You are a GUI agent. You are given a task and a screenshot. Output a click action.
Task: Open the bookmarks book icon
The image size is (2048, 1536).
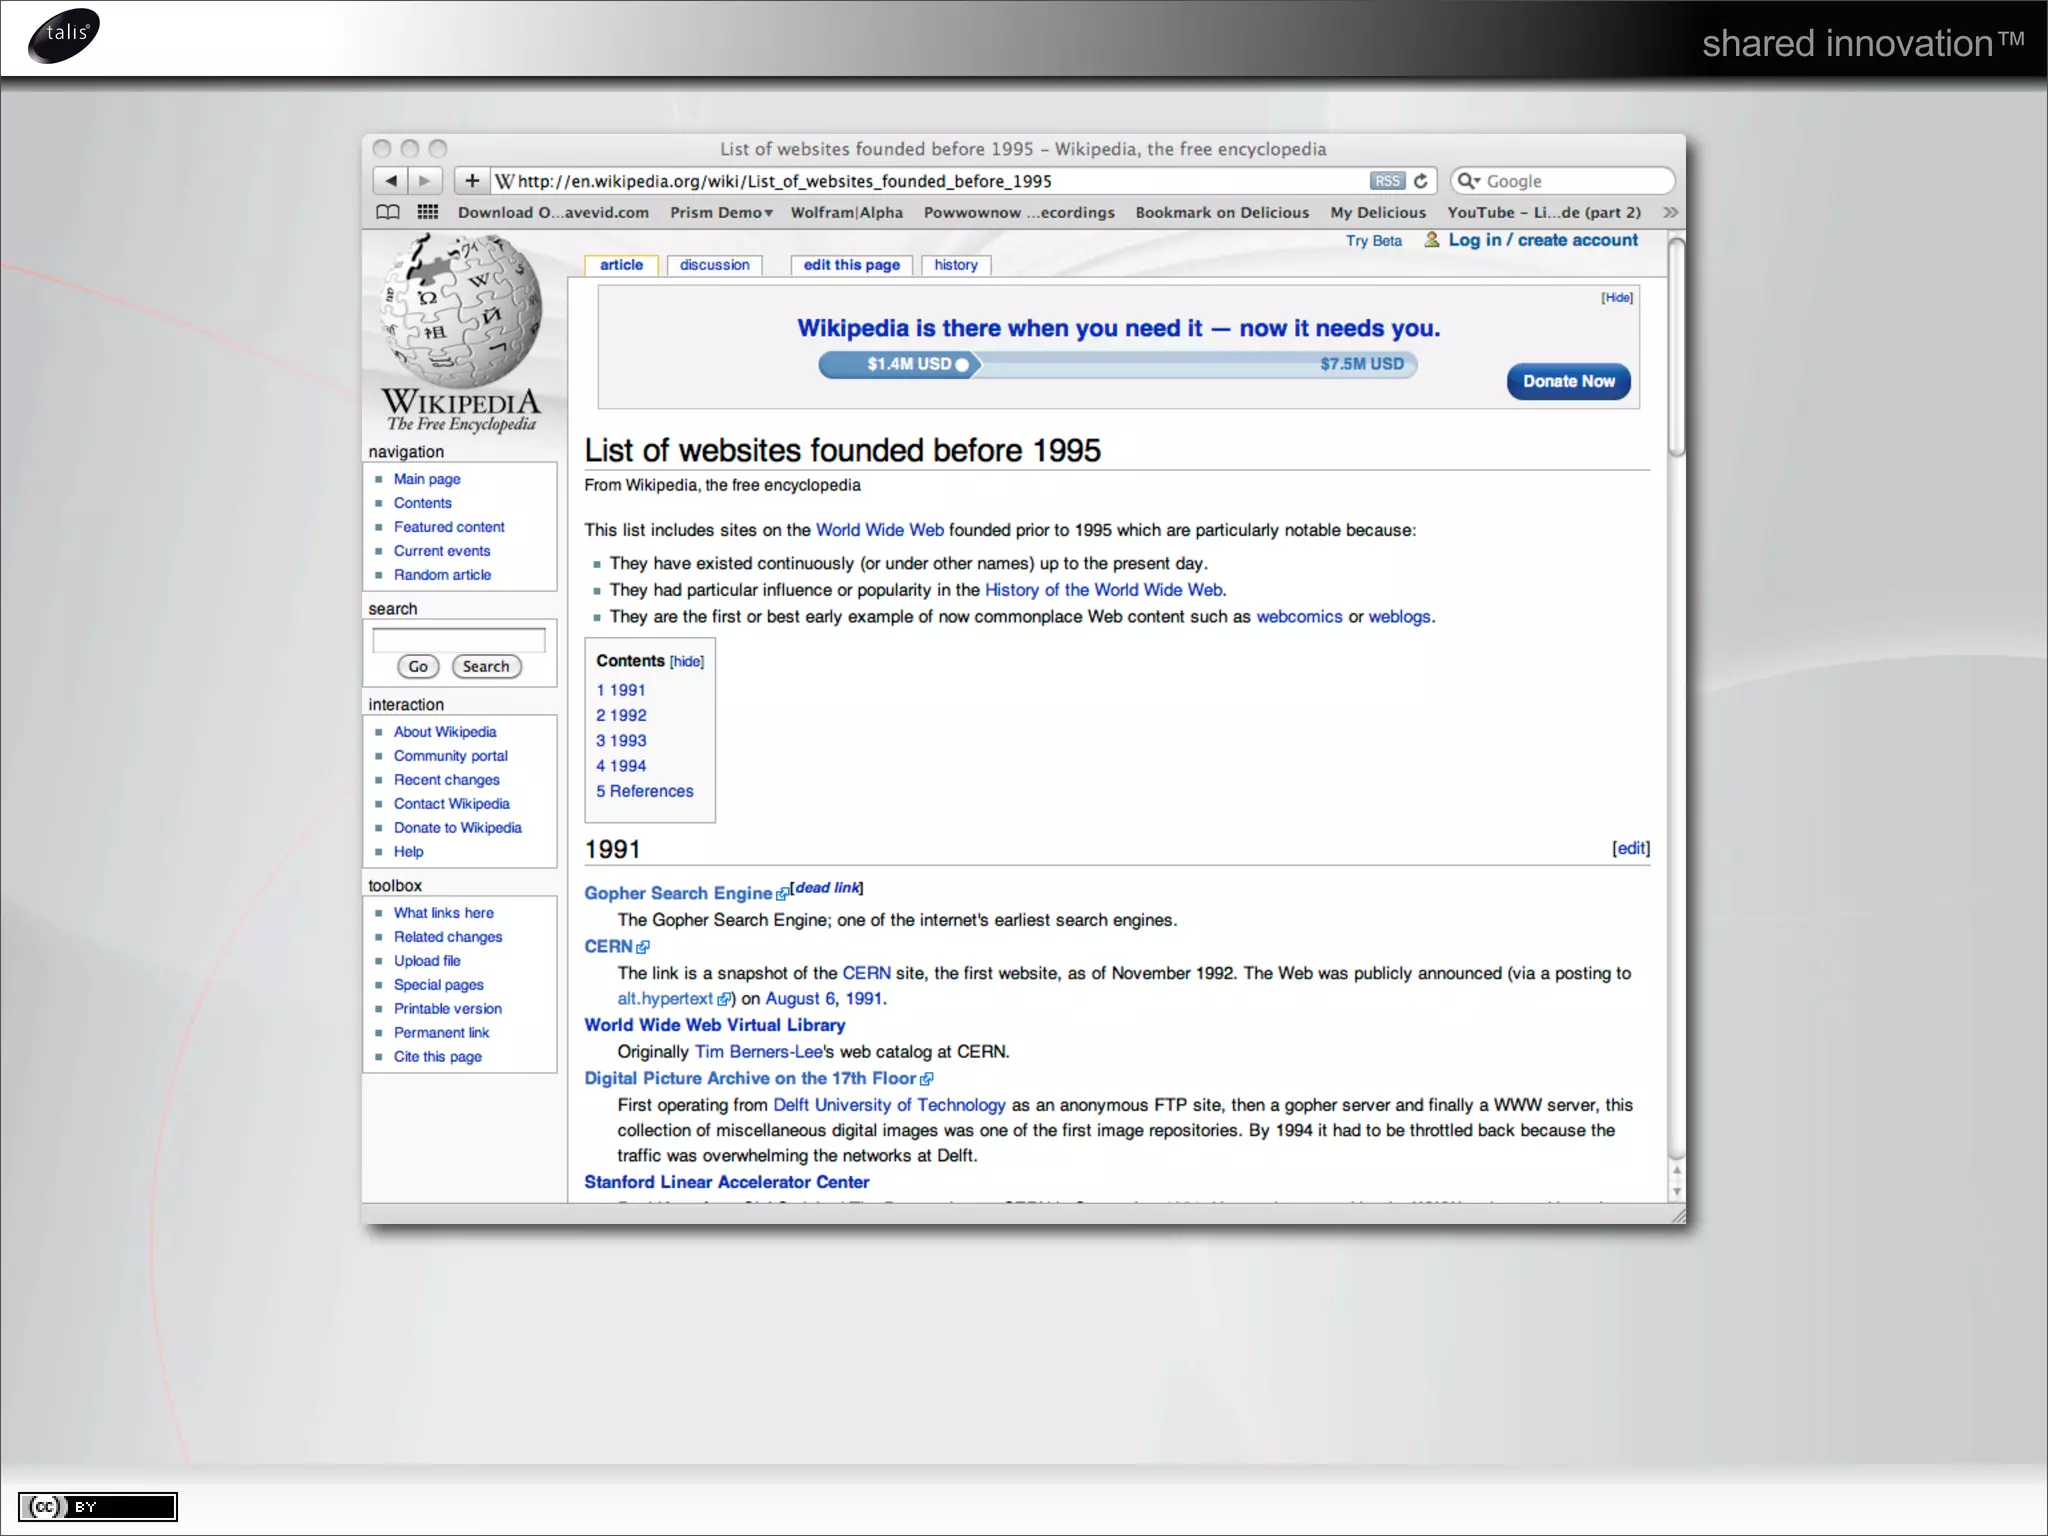tap(388, 212)
